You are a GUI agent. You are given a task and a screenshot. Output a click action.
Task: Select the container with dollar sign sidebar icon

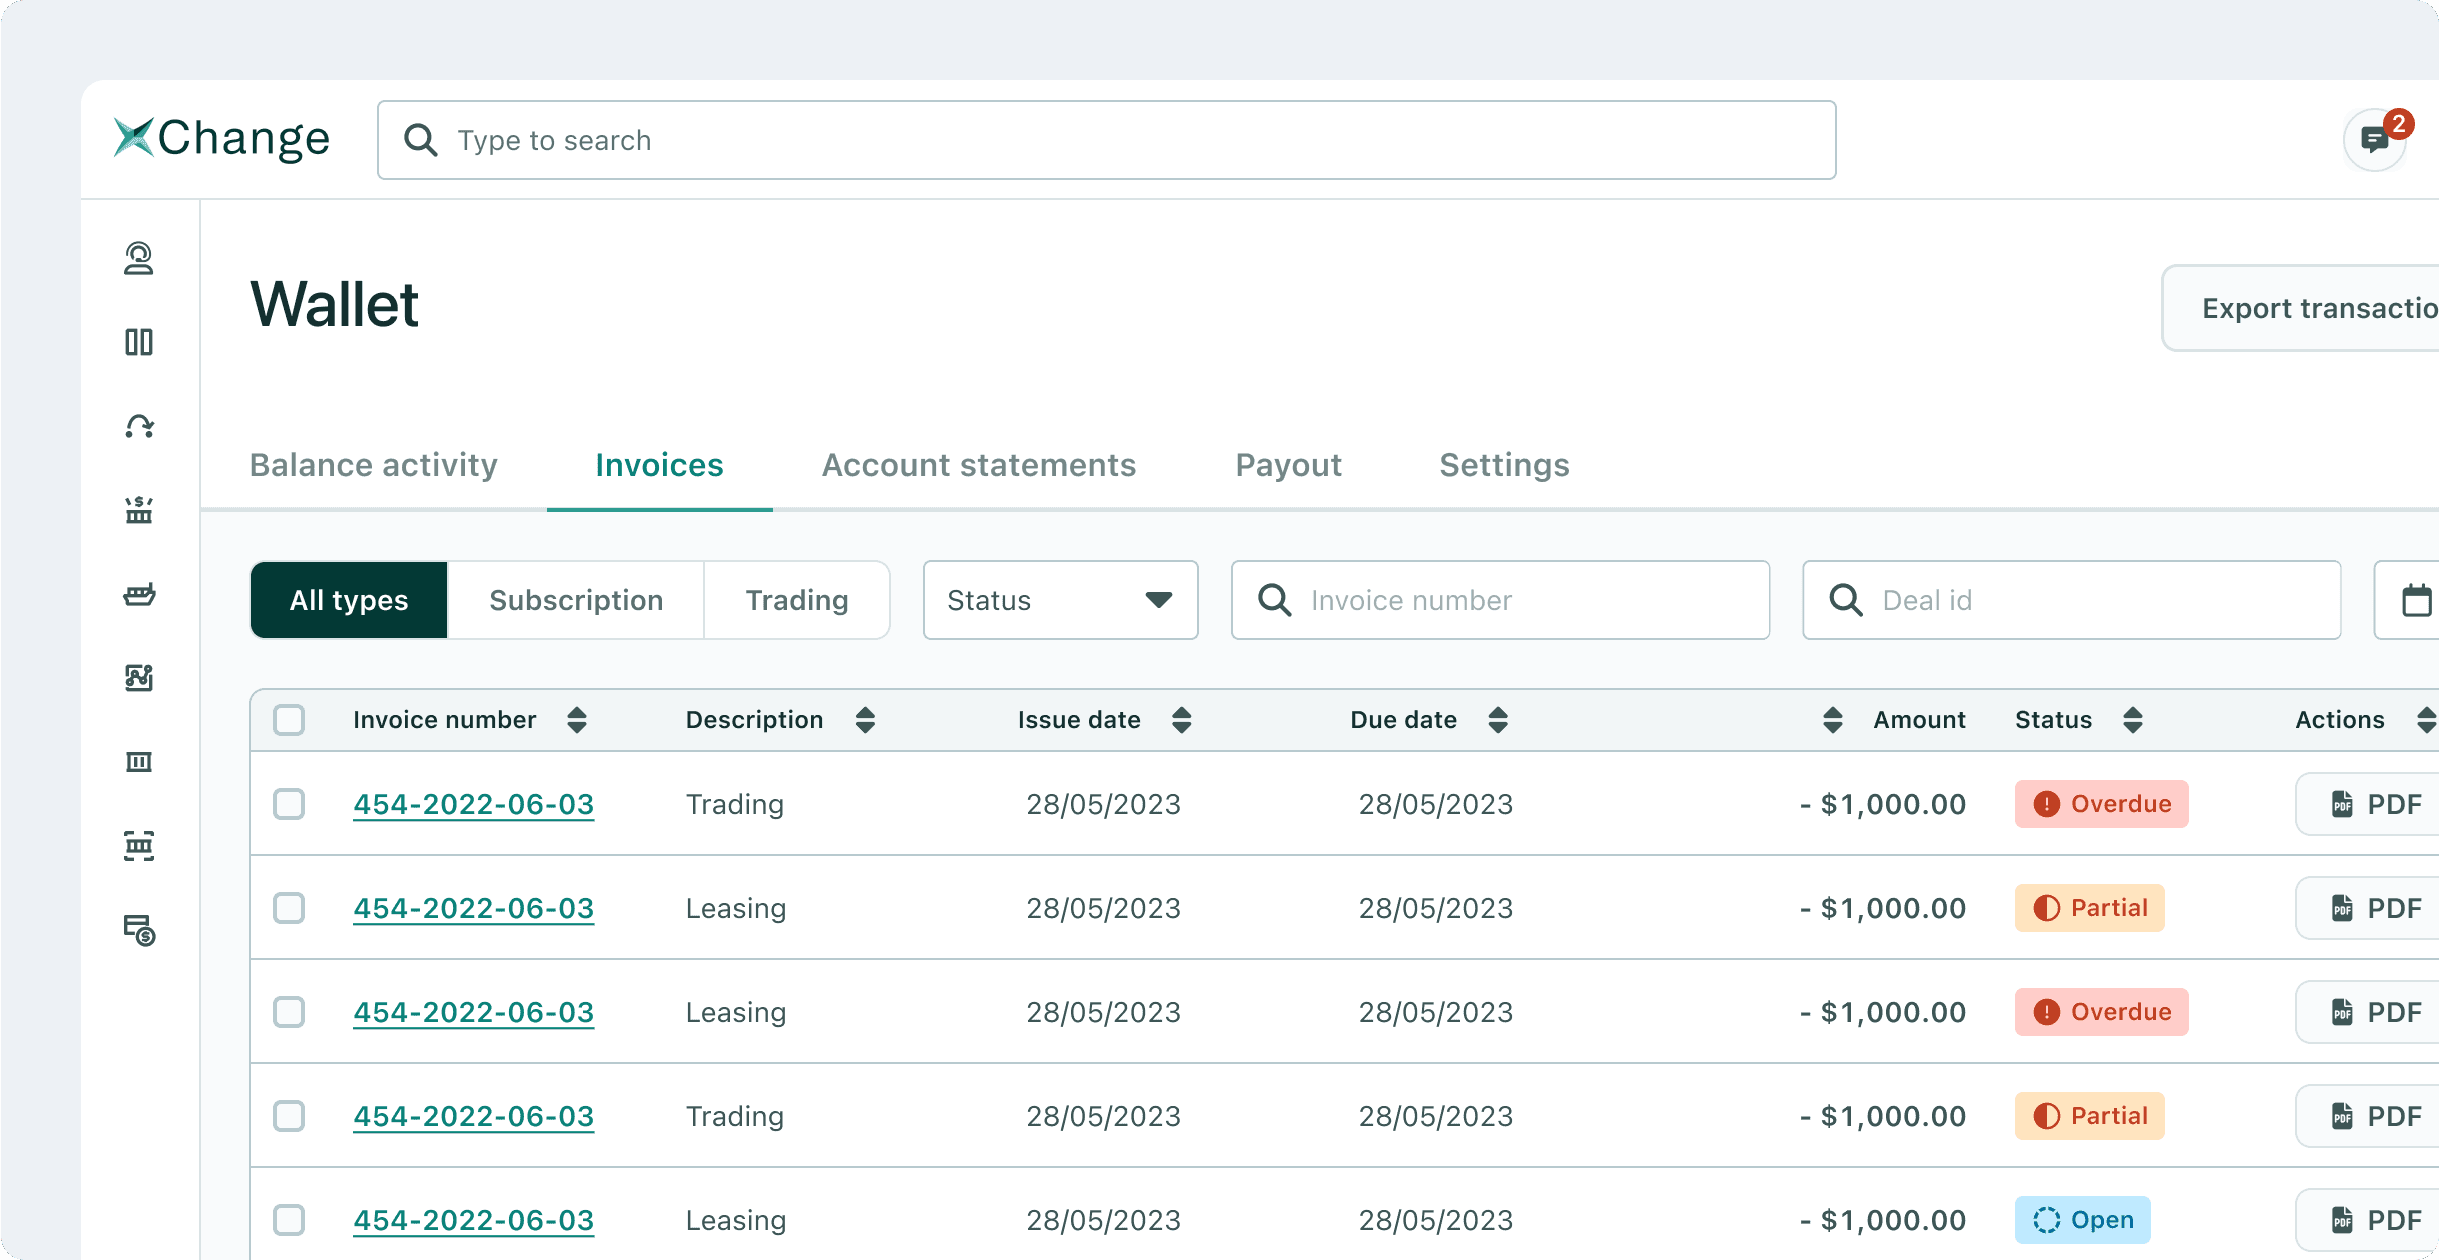point(139,510)
